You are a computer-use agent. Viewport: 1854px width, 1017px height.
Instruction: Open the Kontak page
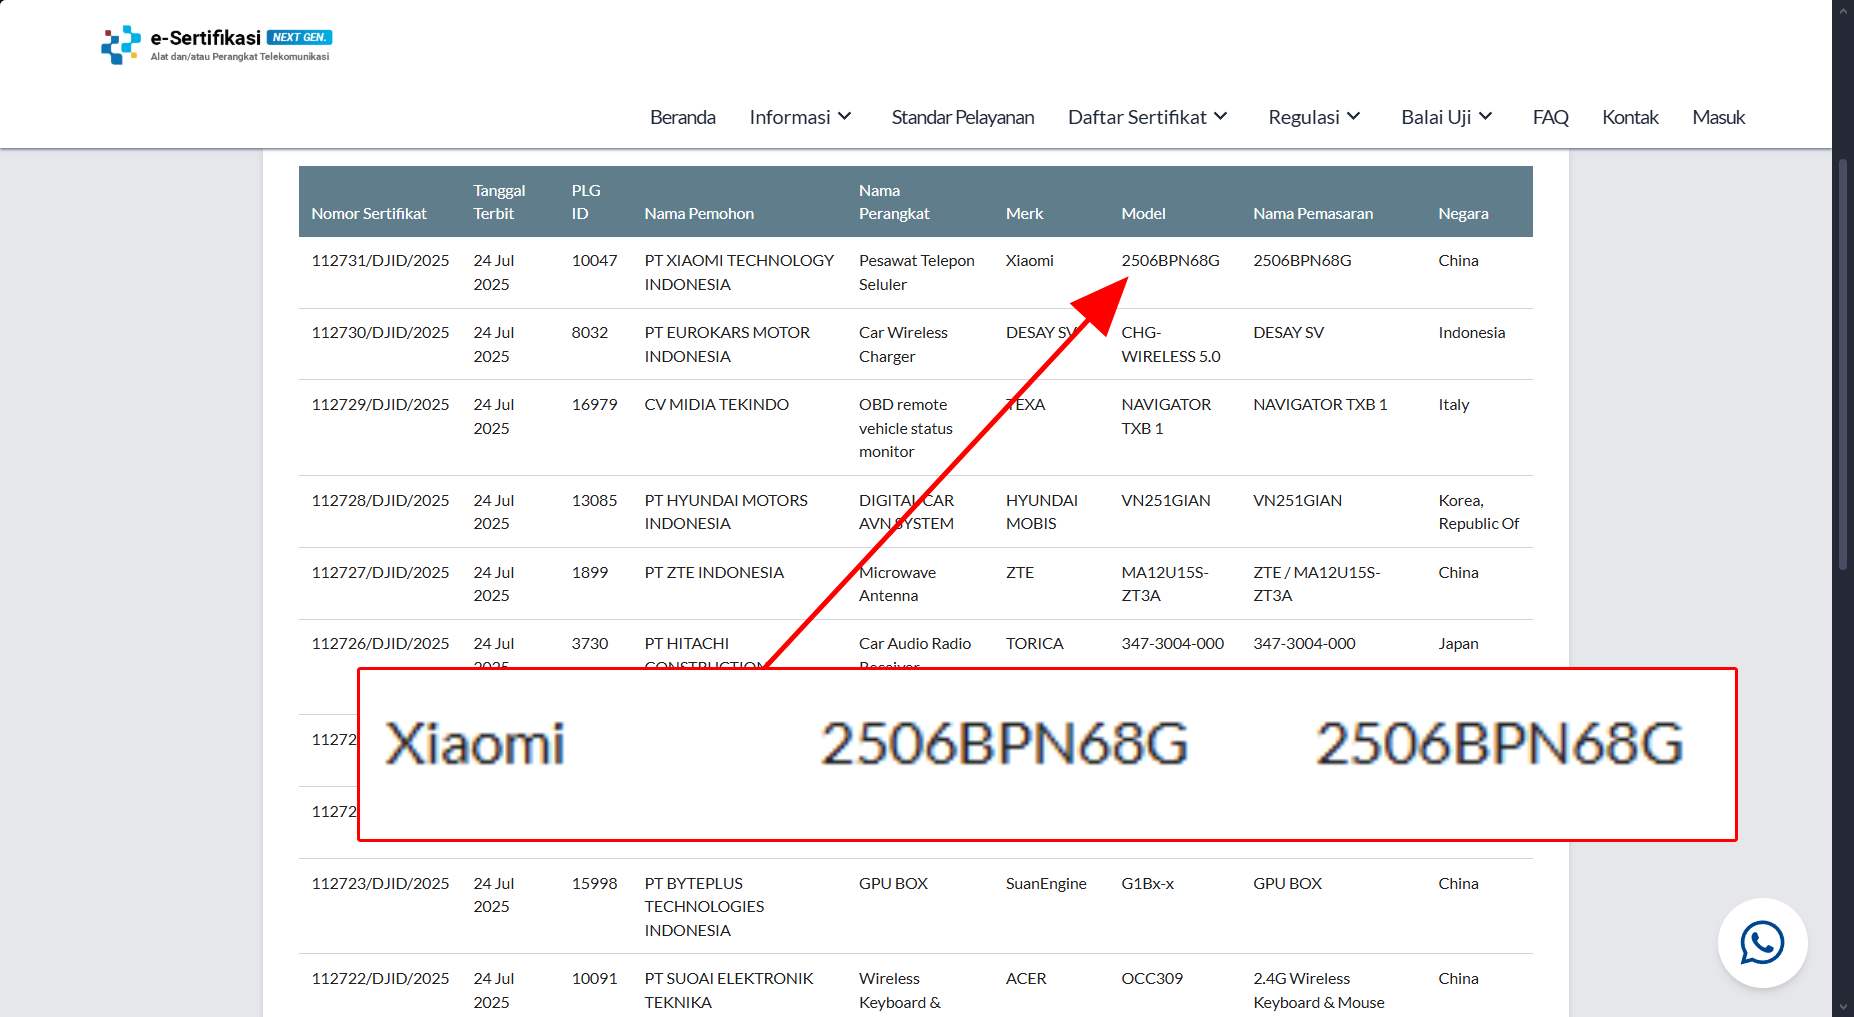tap(1630, 117)
